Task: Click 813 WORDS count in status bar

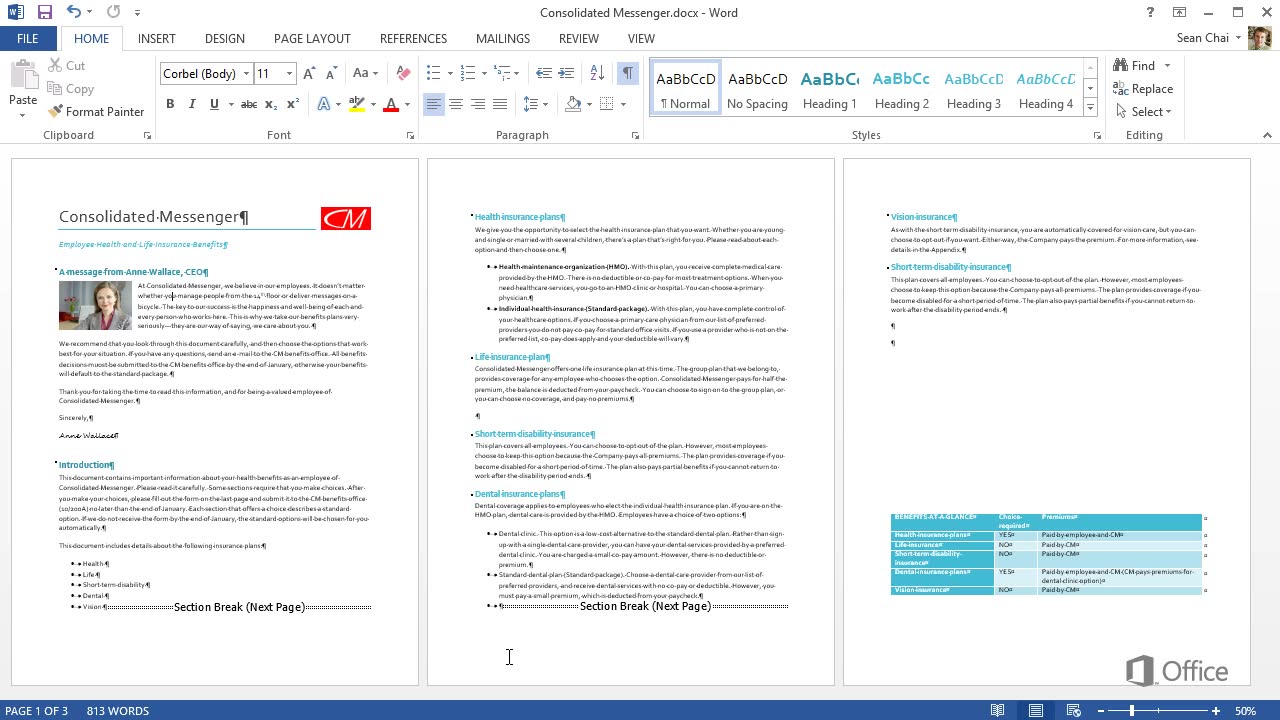Action: coord(118,711)
